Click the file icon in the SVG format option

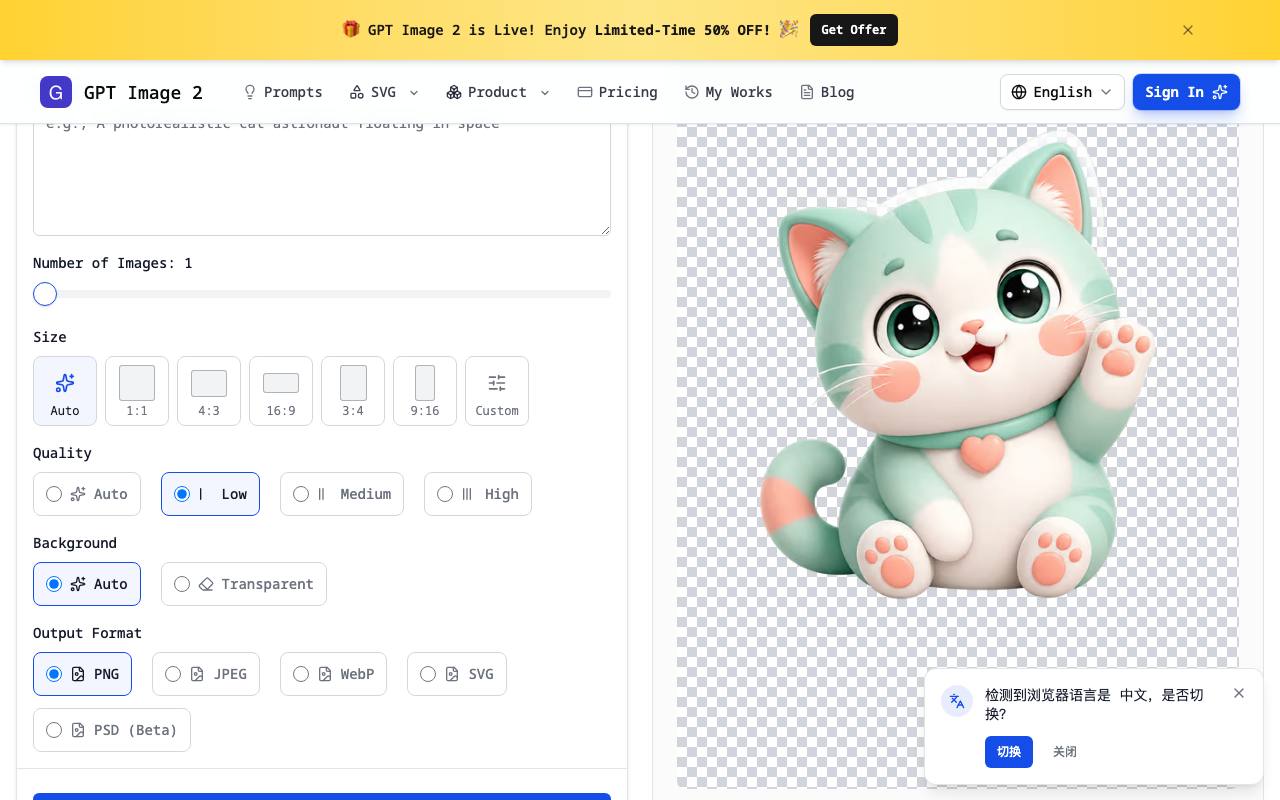coord(452,674)
